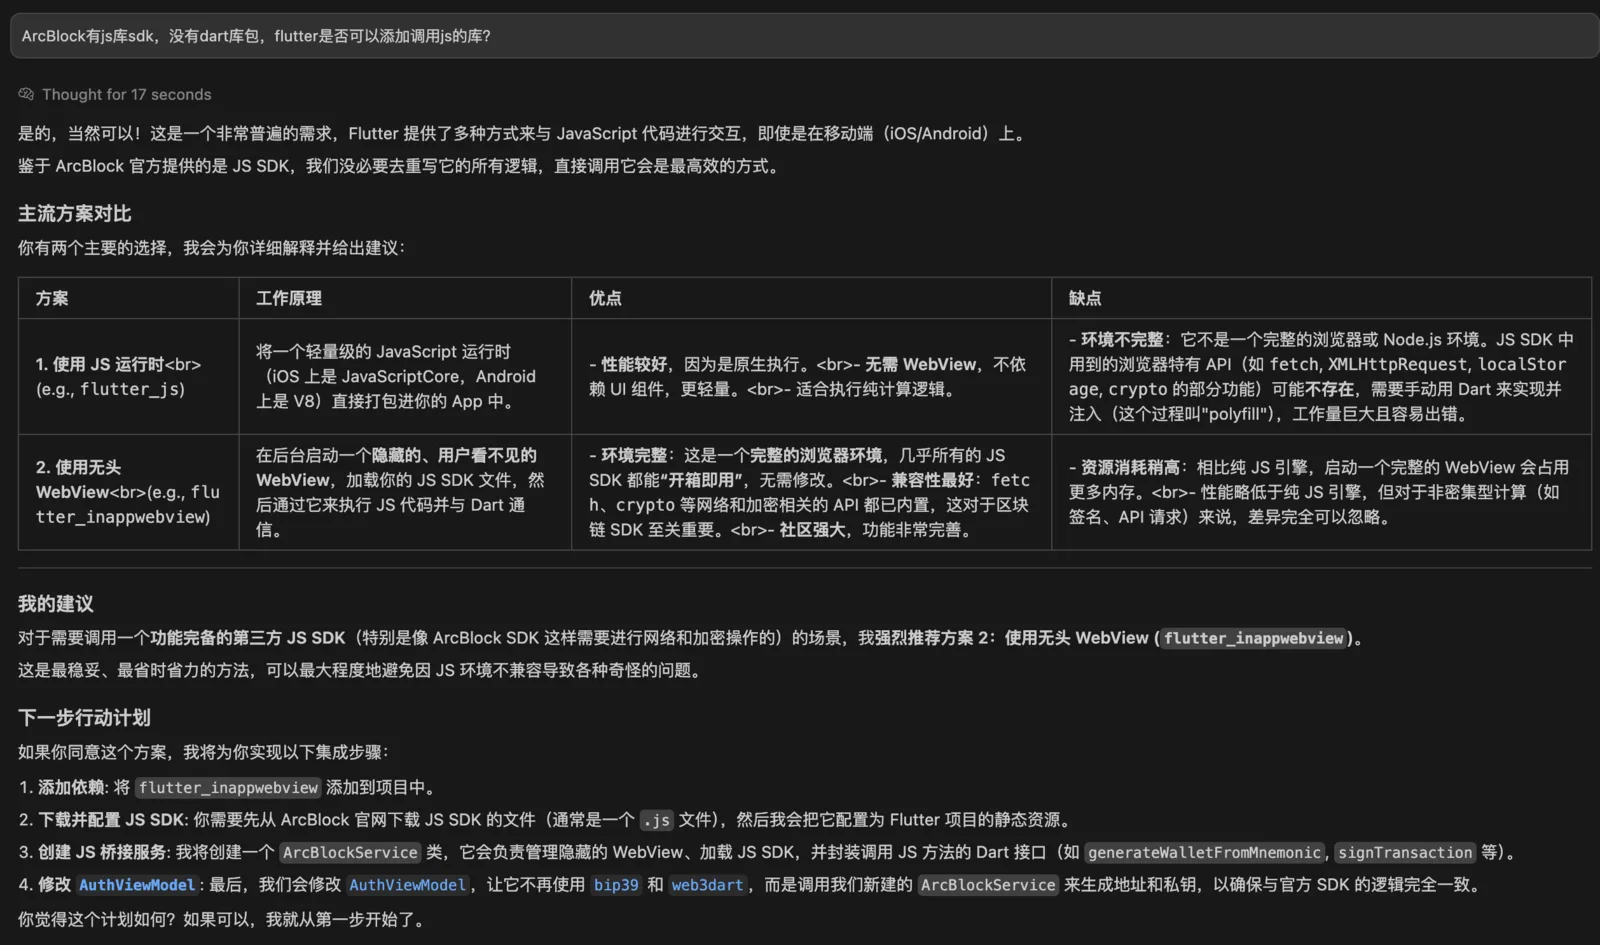
Task: Click the table cell "2. 使用无头 WebView"
Action: (x=128, y=492)
